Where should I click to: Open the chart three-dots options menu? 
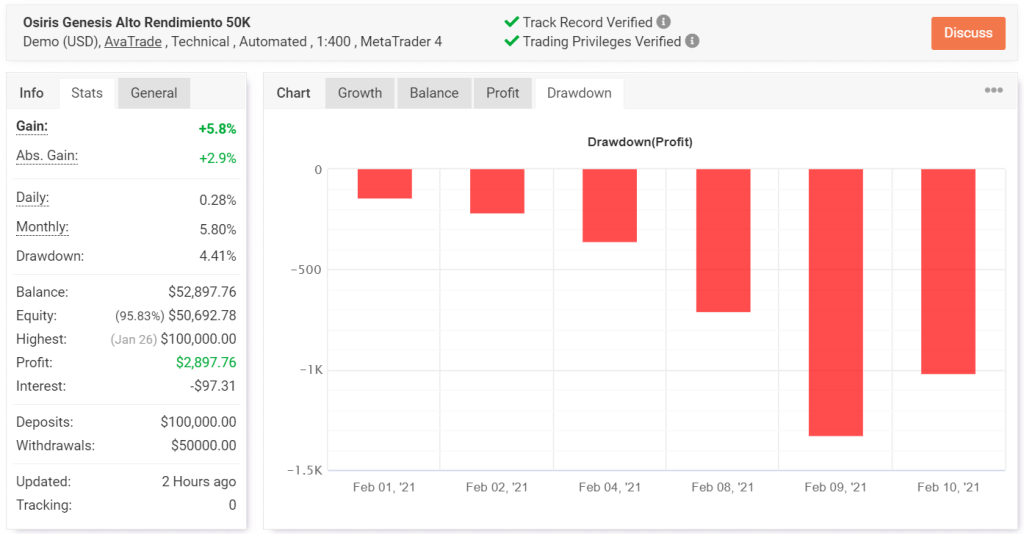[993, 90]
